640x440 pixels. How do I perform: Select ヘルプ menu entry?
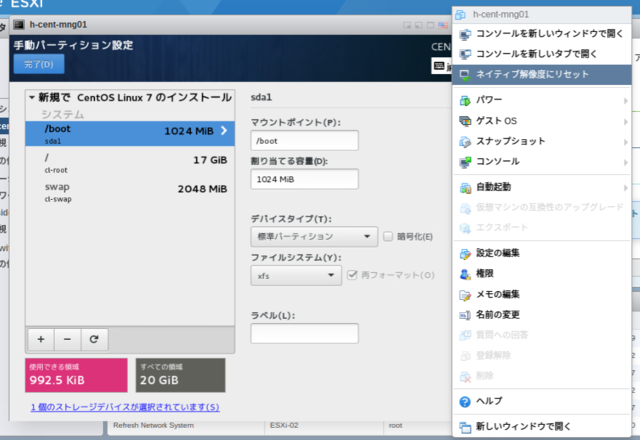[542, 401]
